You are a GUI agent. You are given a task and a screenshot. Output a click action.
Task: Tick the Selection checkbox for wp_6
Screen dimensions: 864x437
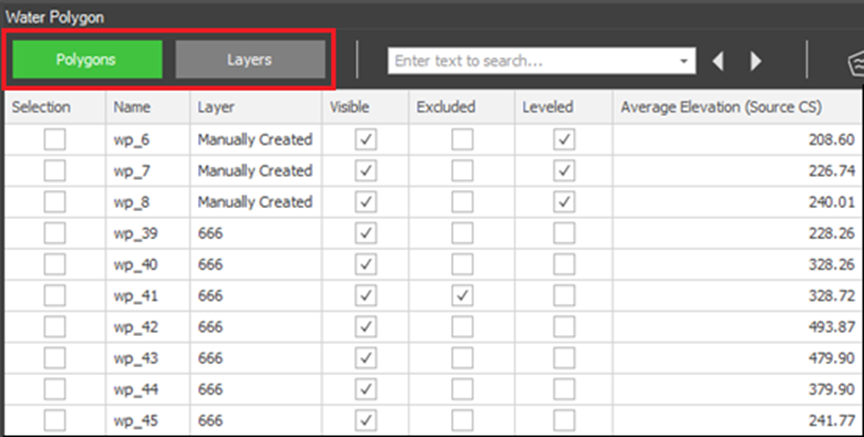pyautogui.click(x=55, y=139)
